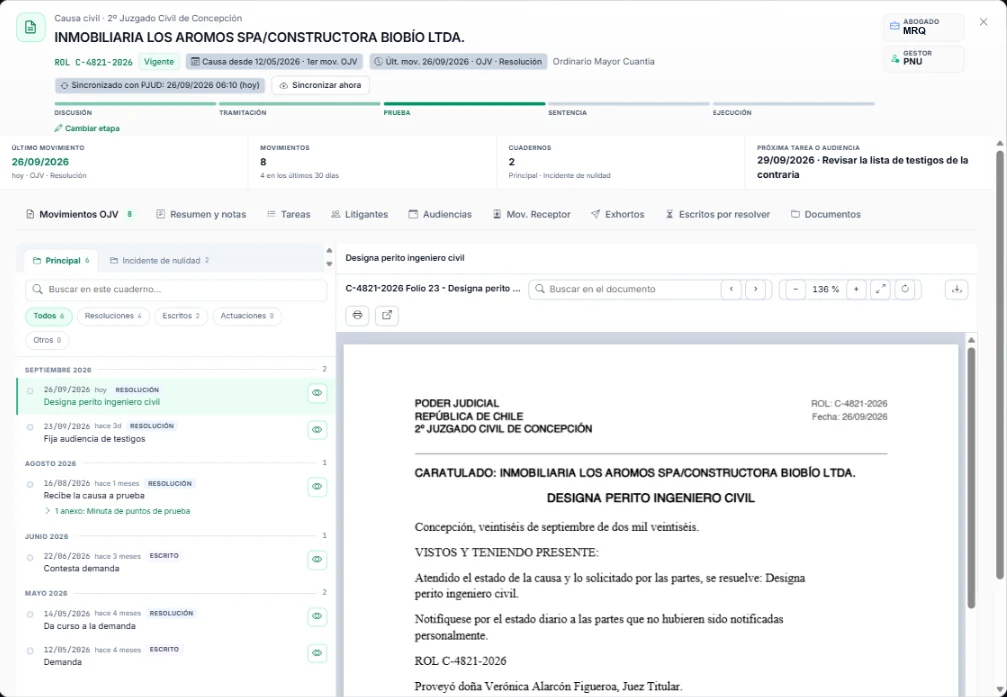Open the document in a new window
Viewport: 1007px width, 697px height.
coord(387,315)
